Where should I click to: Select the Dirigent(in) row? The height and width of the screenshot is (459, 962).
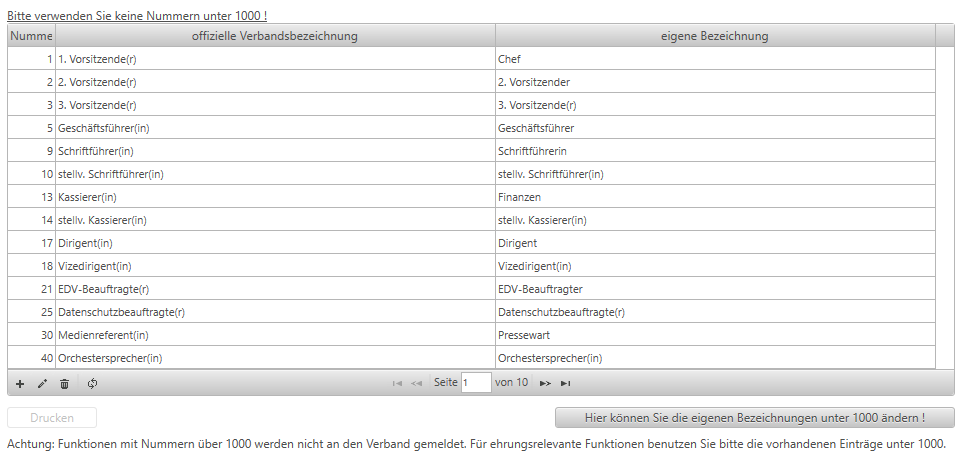click(471, 243)
